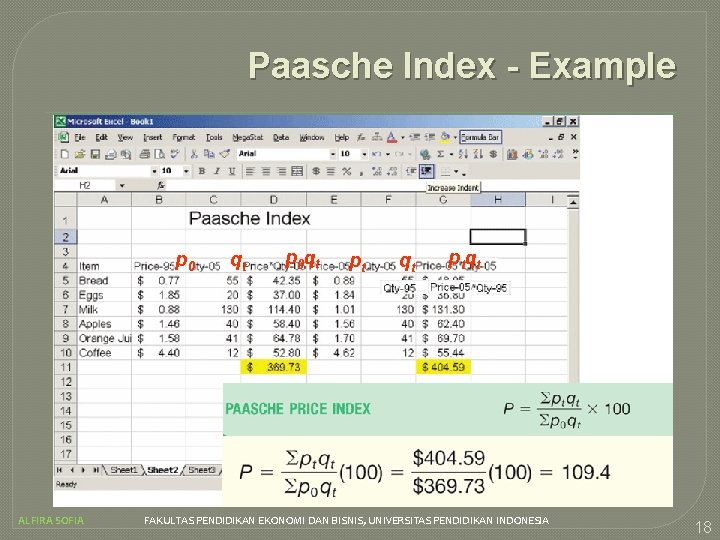Screen dimensions: 720x540
Task: Toggle the Formula Bar button
Action: coord(480,137)
